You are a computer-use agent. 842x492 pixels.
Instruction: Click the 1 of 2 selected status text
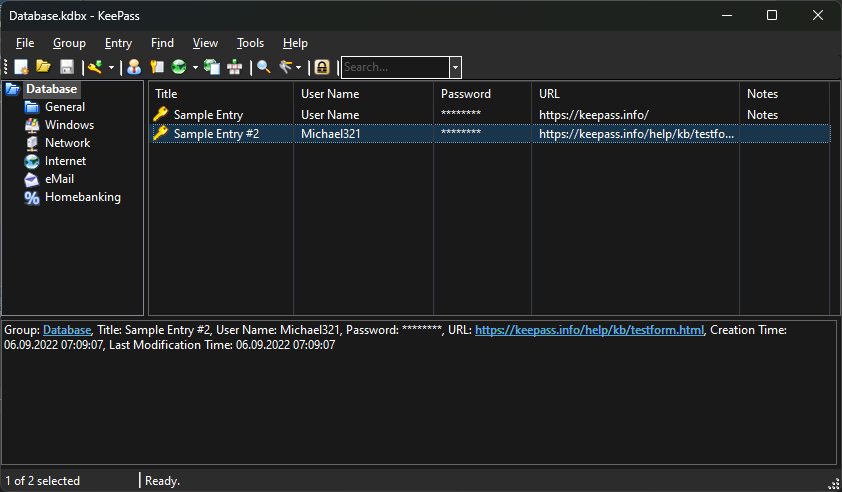(x=42, y=481)
